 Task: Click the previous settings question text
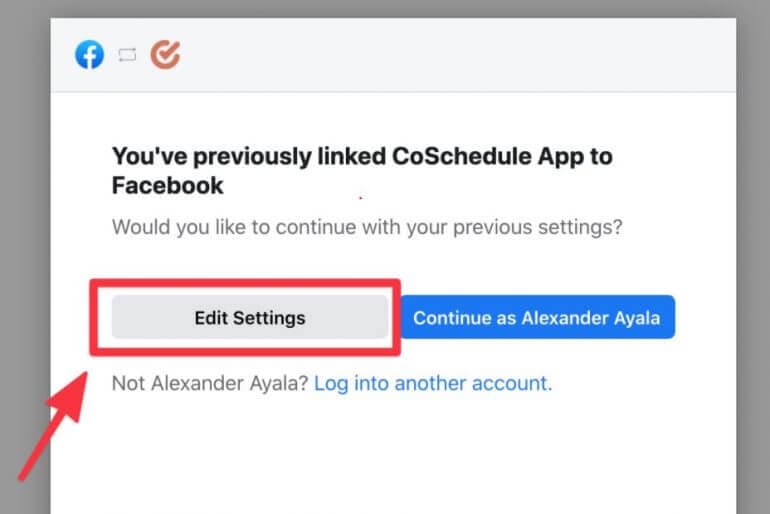[367, 227]
